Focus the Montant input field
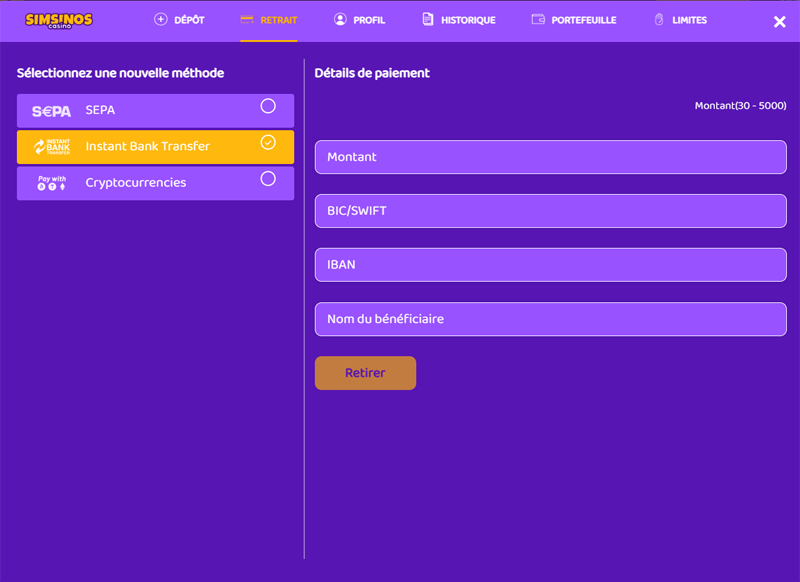The width and height of the screenshot is (800, 582). click(550, 157)
